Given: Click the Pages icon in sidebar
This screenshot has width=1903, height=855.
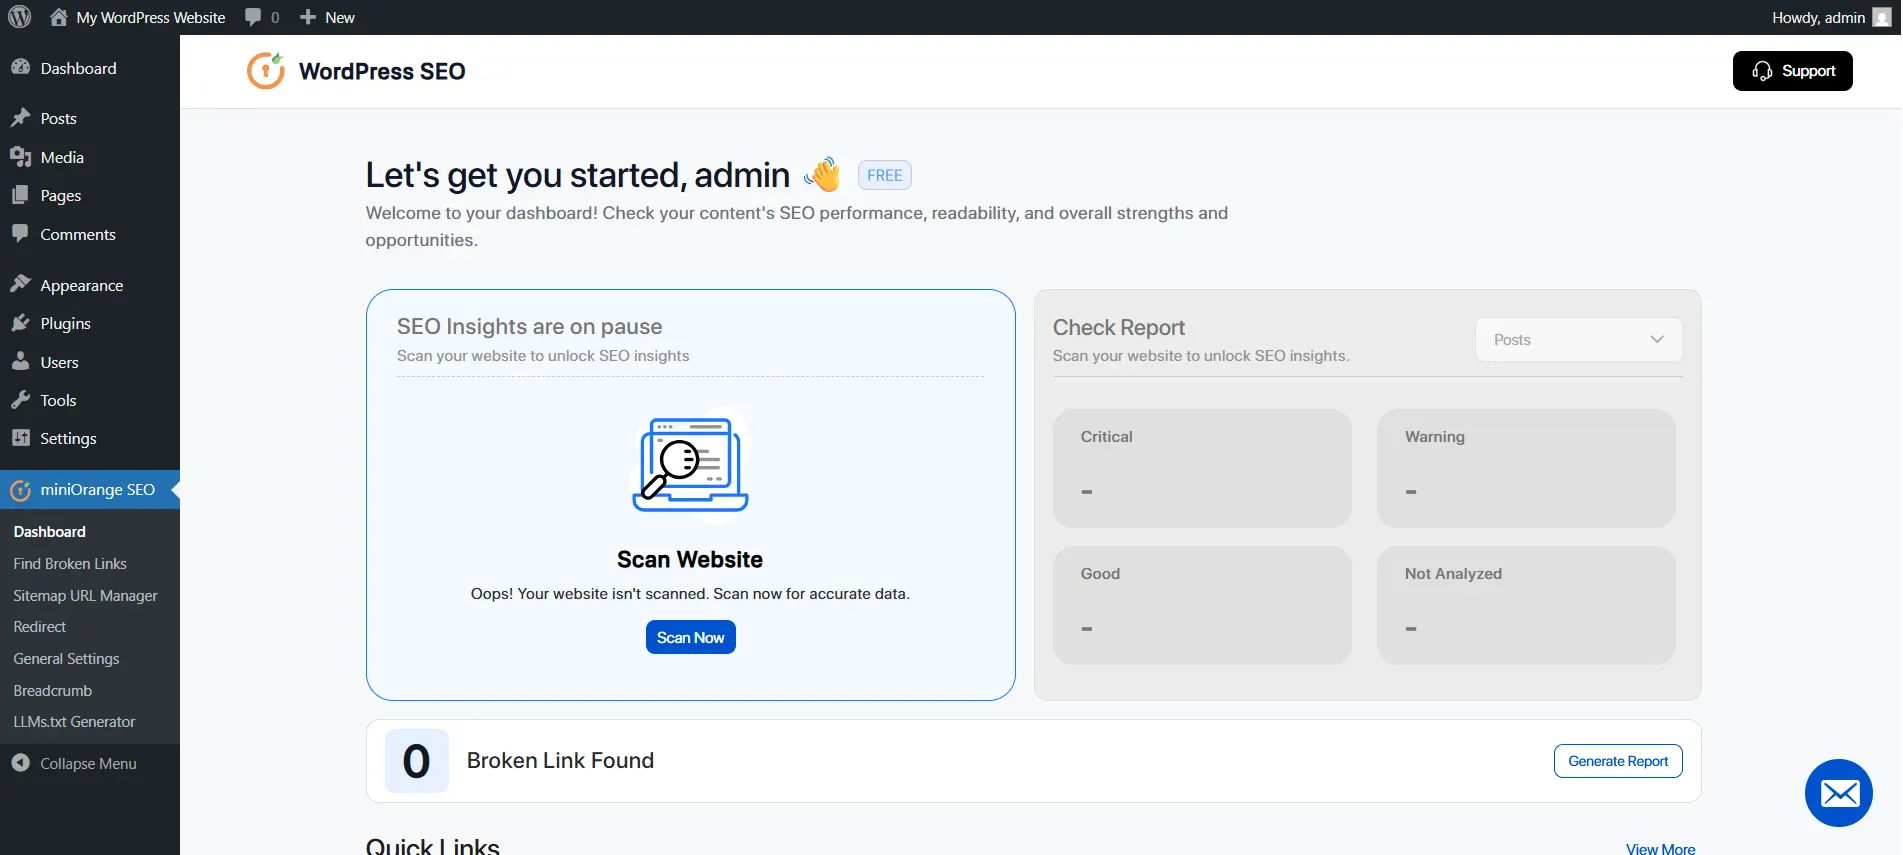Looking at the screenshot, I should tap(21, 195).
